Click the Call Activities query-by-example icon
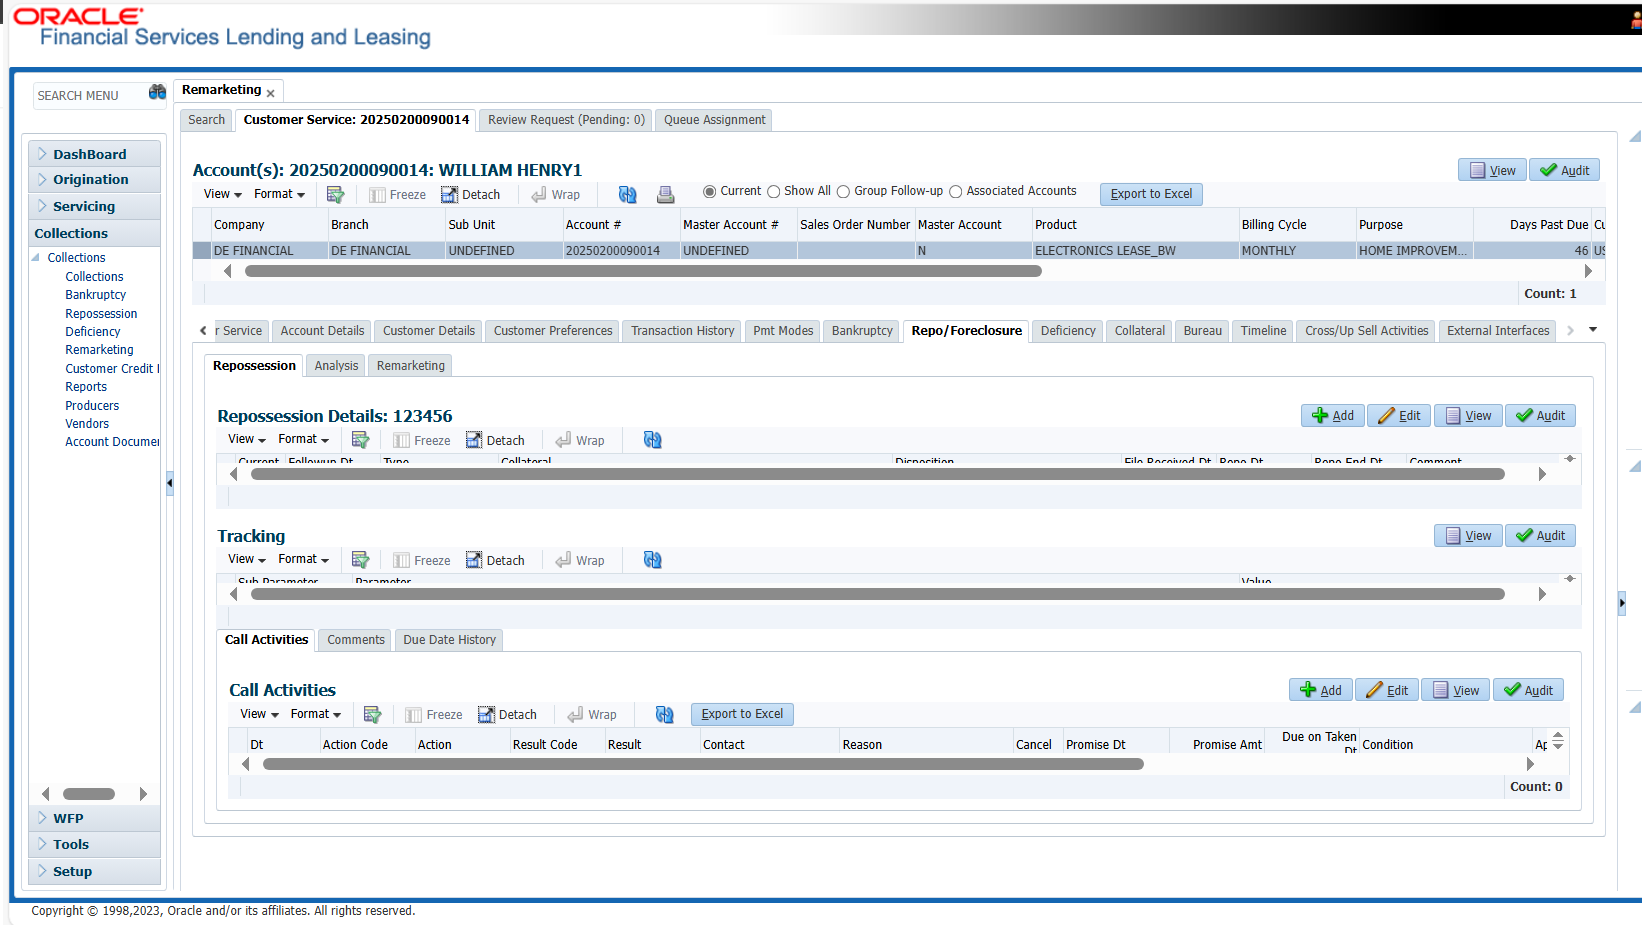The height and width of the screenshot is (925, 1642). [x=373, y=714]
